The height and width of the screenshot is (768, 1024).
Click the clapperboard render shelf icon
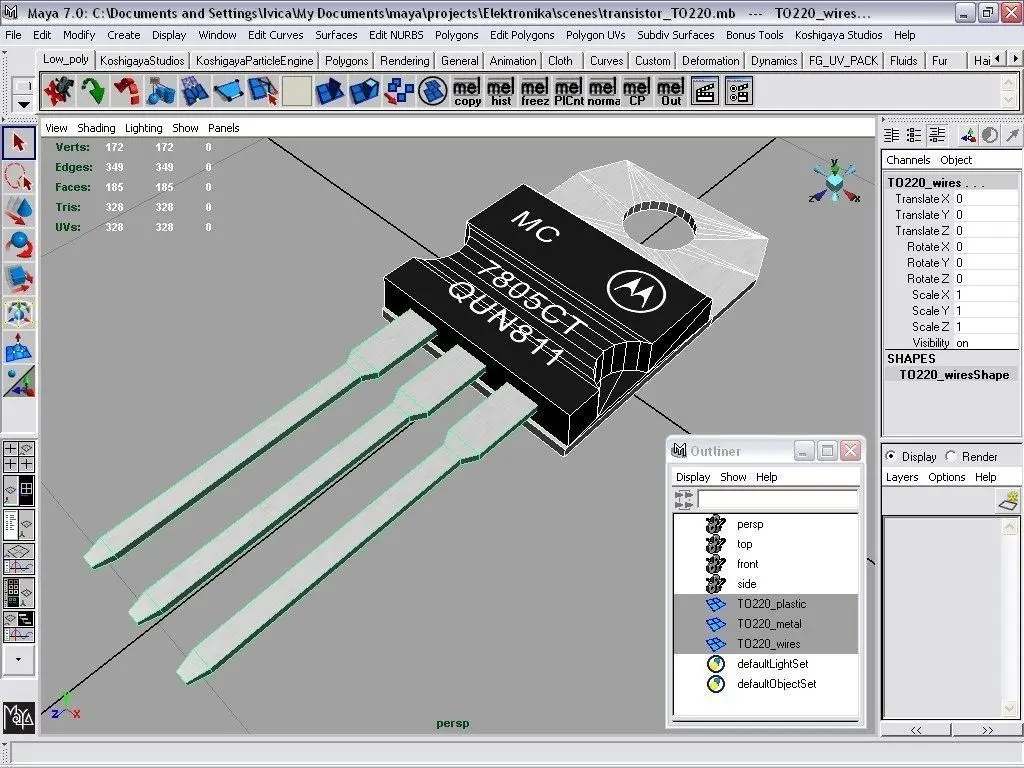click(x=705, y=91)
